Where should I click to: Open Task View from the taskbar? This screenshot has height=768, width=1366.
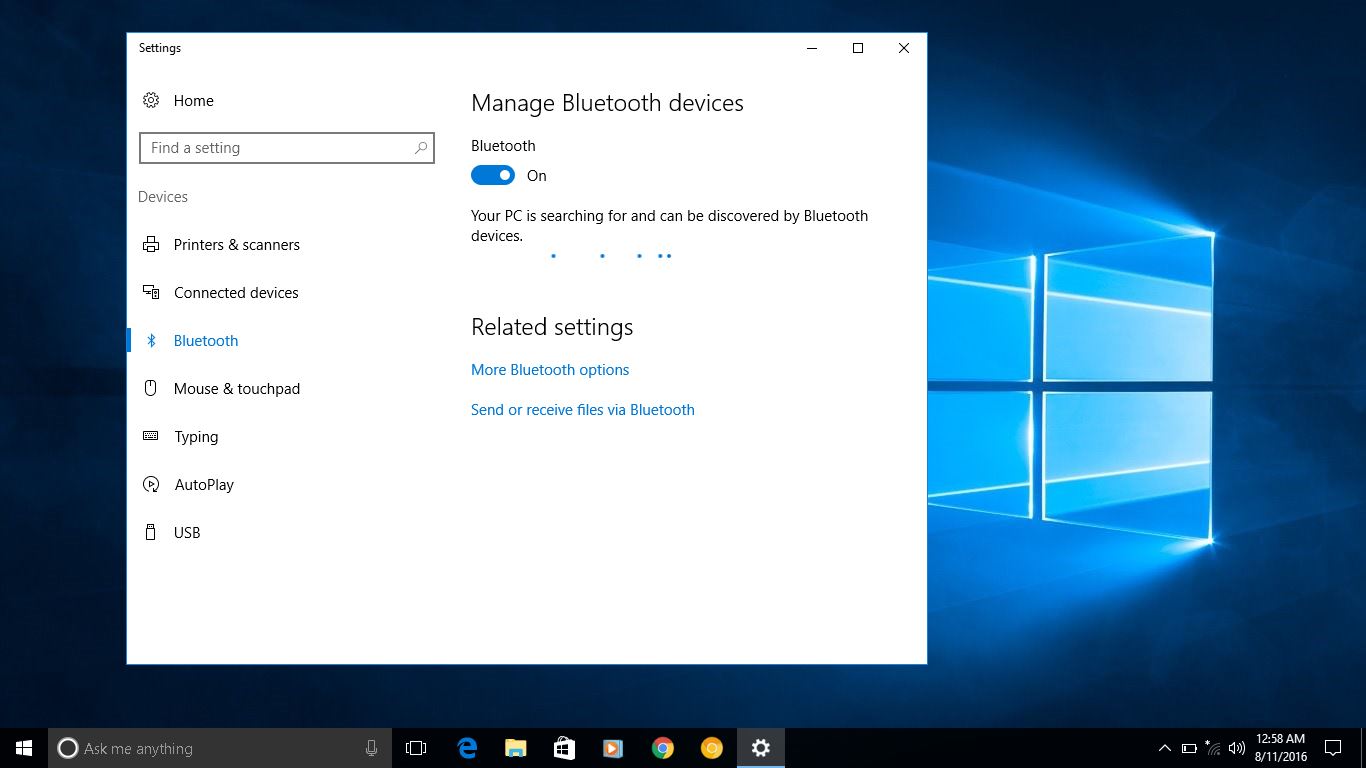pyautogui.click(x=416, y=748)
